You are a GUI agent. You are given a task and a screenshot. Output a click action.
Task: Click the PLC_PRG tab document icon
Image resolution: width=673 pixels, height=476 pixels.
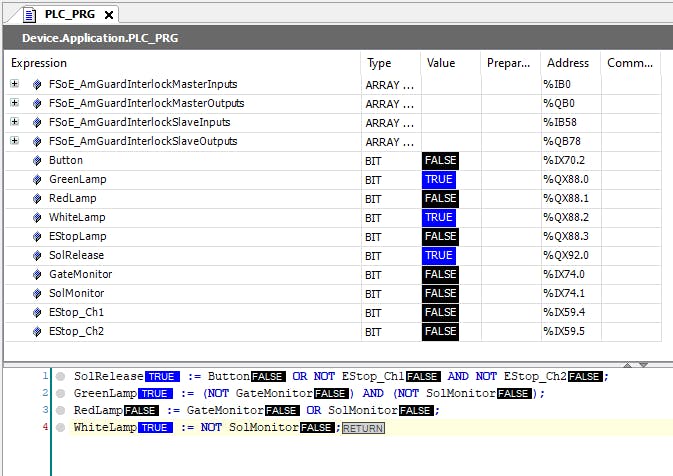pos(29,15)
